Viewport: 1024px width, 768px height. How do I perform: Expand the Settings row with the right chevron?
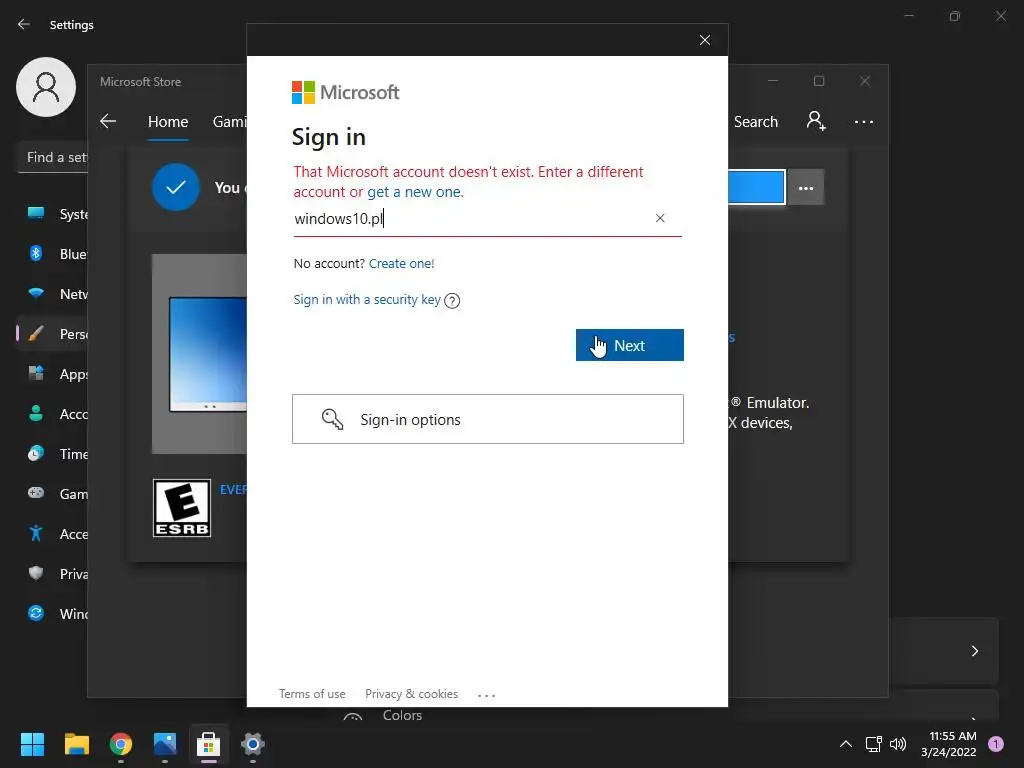click(x=974, y=651)
